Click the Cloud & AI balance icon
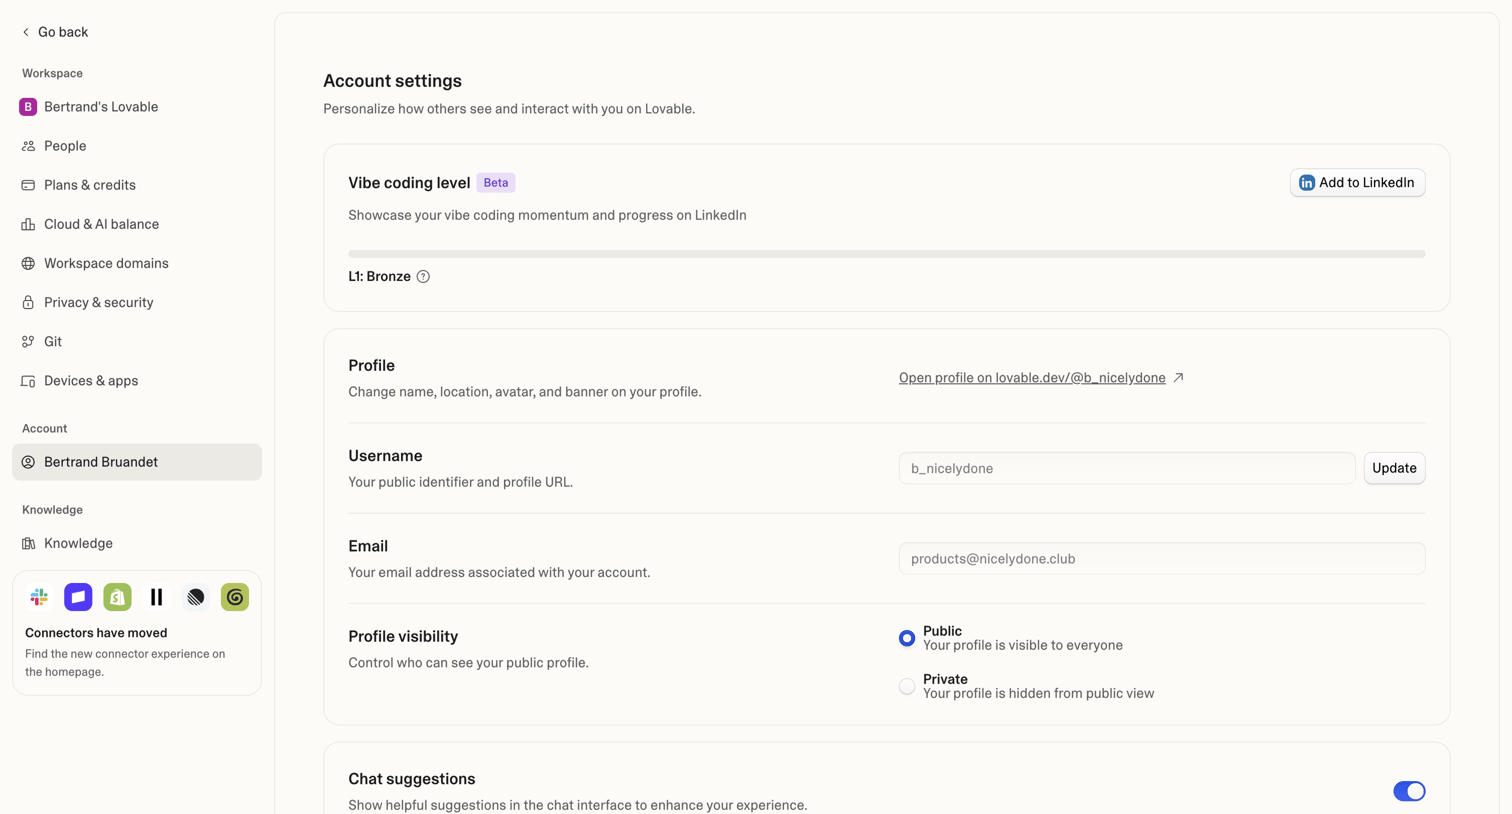 (x=28, y=224)
